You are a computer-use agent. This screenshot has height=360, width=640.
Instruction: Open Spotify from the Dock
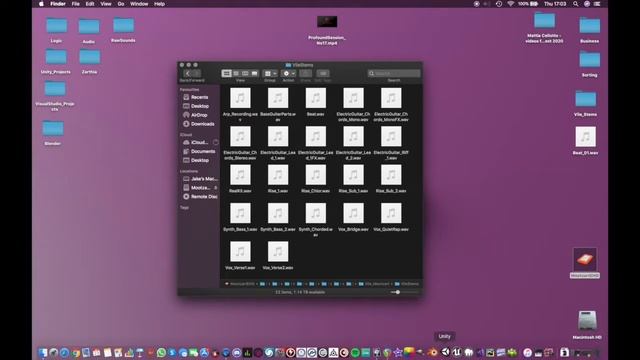[x=355, y=352]
